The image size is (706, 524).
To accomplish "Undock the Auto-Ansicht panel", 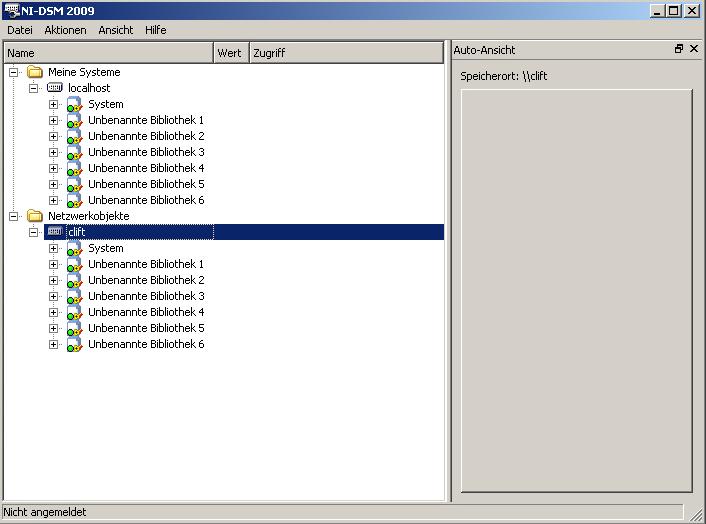I will pyautogui.click(x=679, y=49).
